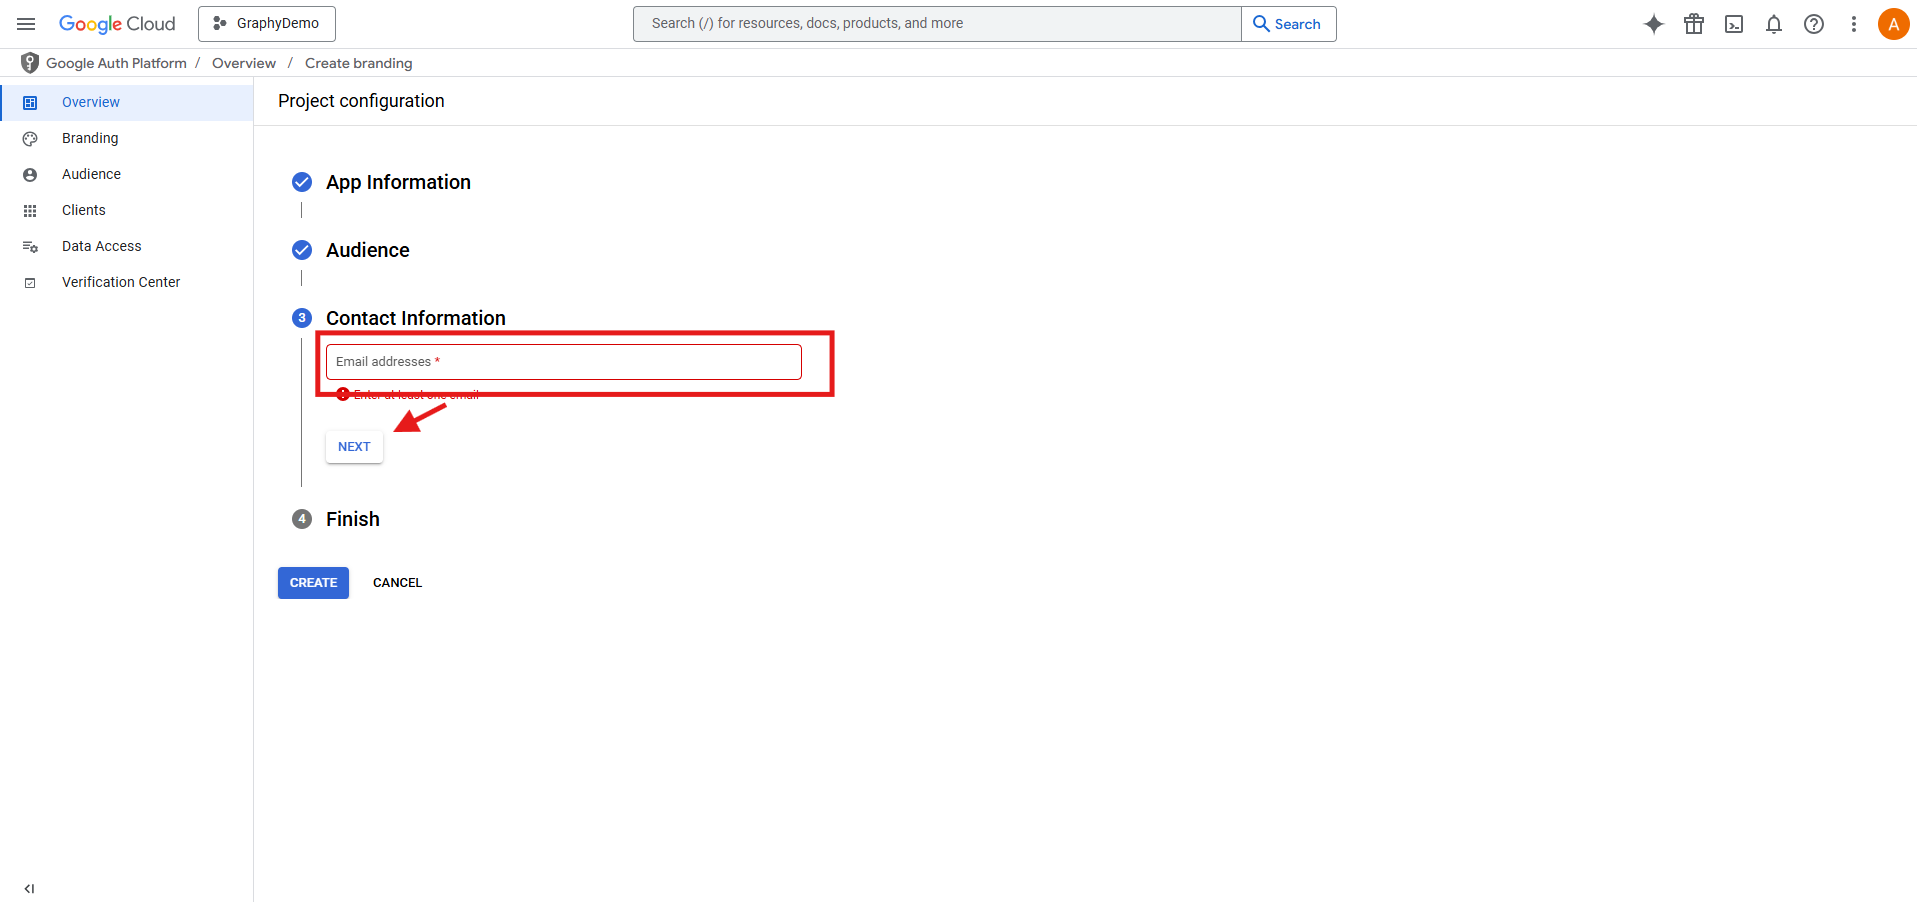
Task: Click the Overview breadcrumb link
Action: click(243, 63)
